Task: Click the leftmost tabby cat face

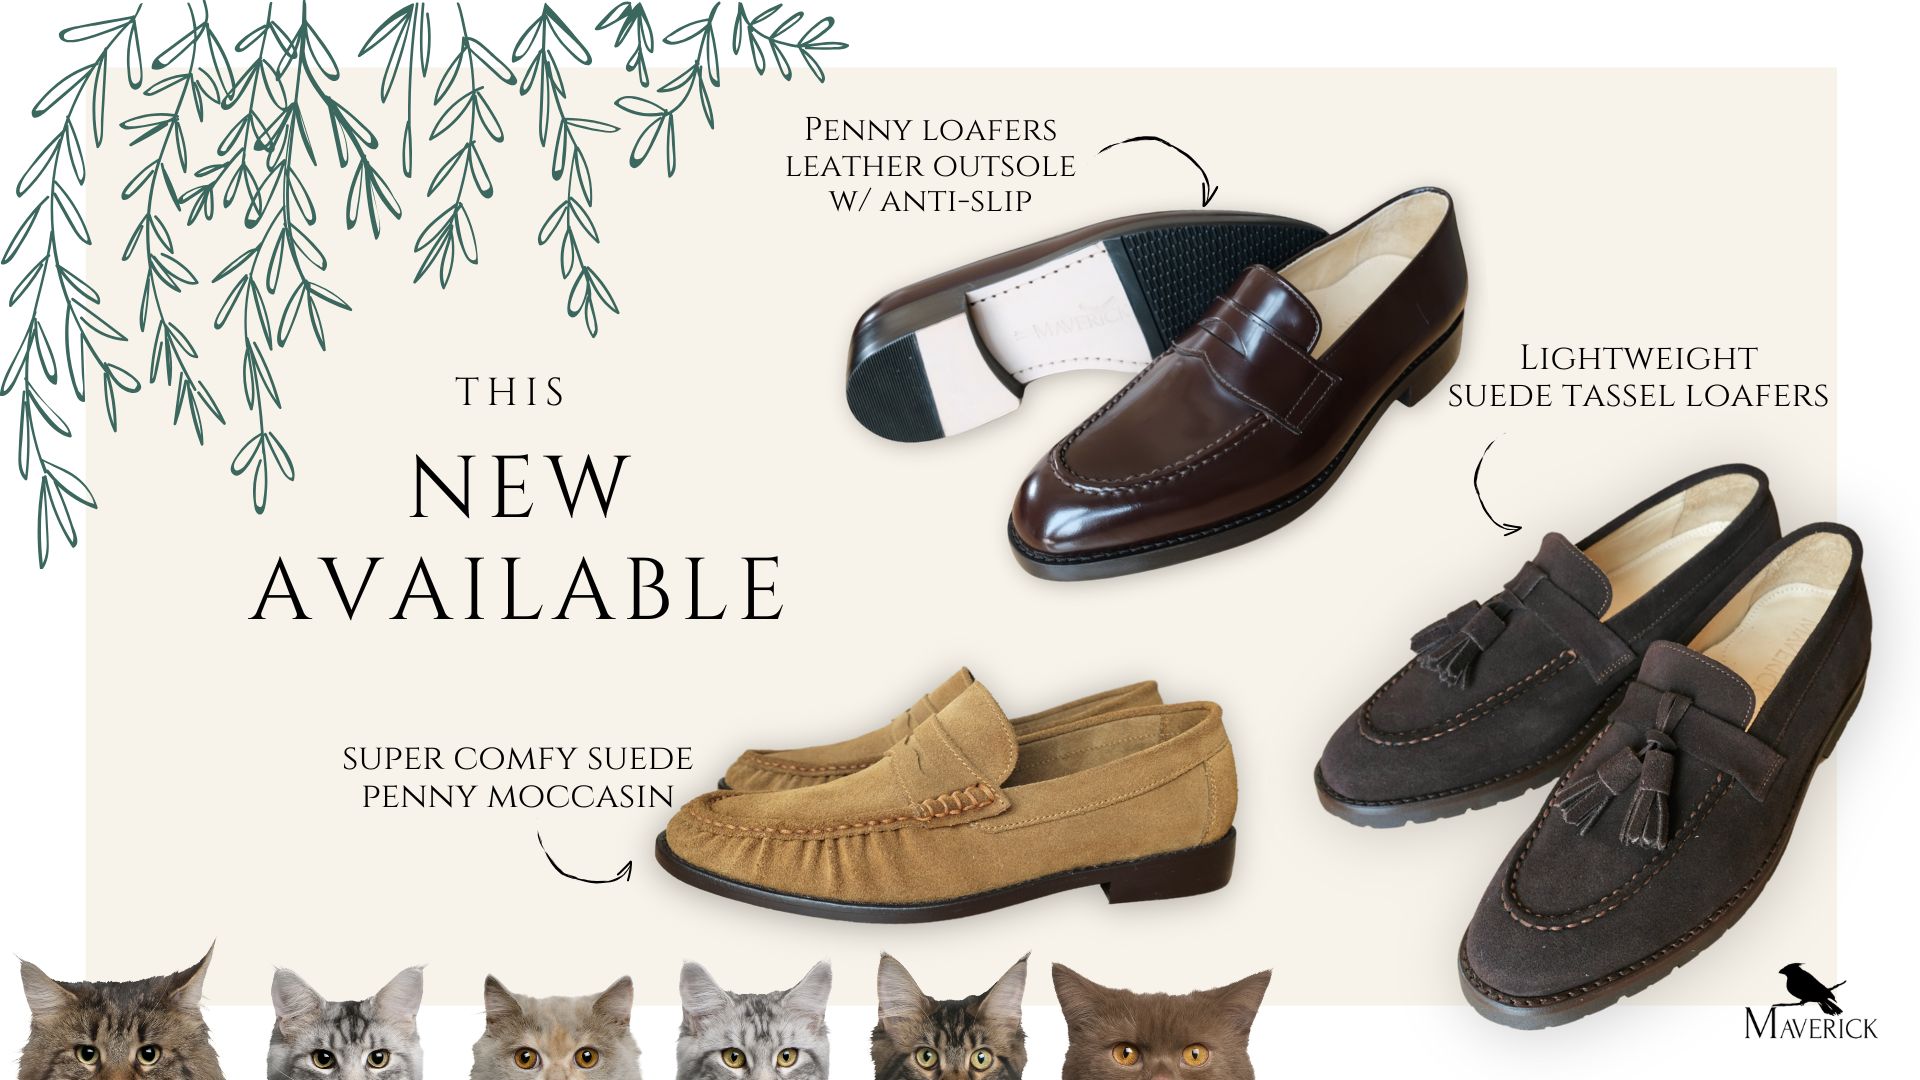Action: pos(115,1015)
